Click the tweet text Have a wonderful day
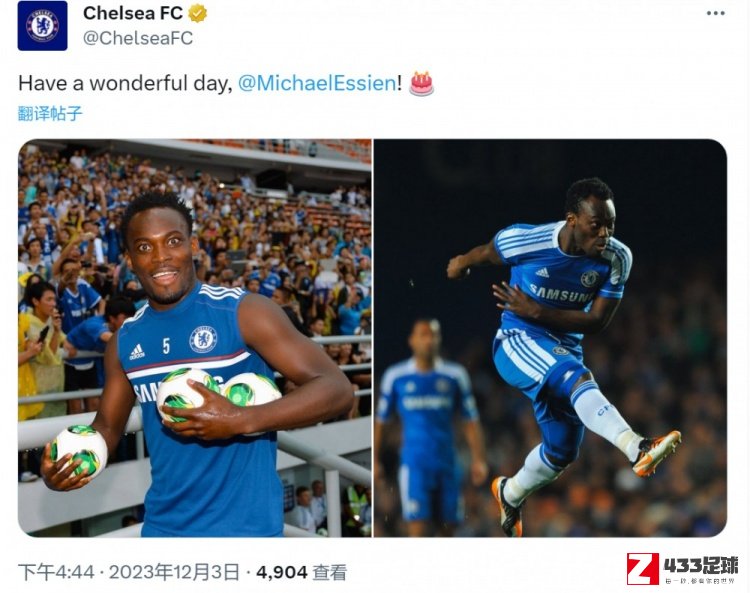Image resolution: width=750 pixels, height=593 pixels. pyautogui.click(x=125, y=83)
